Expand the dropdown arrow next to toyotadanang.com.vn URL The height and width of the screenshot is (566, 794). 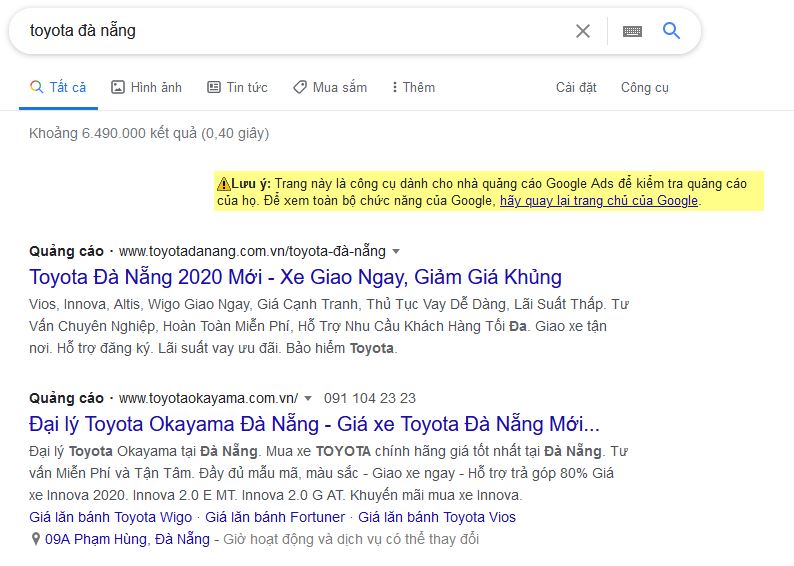[396, 252]
